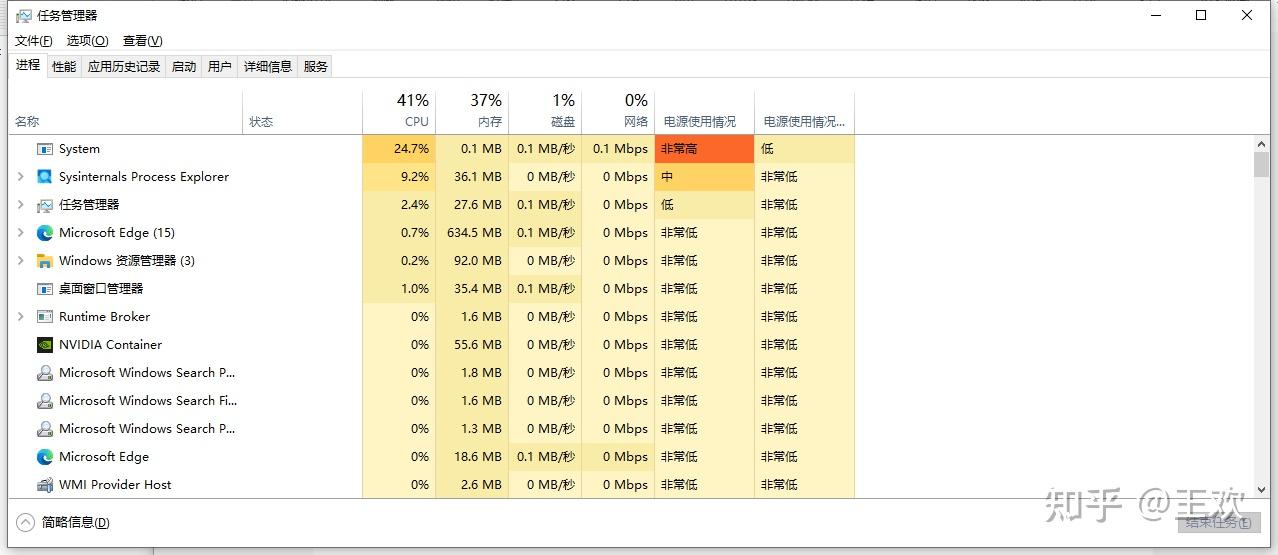Maximize the Task Manager window

1201,15
